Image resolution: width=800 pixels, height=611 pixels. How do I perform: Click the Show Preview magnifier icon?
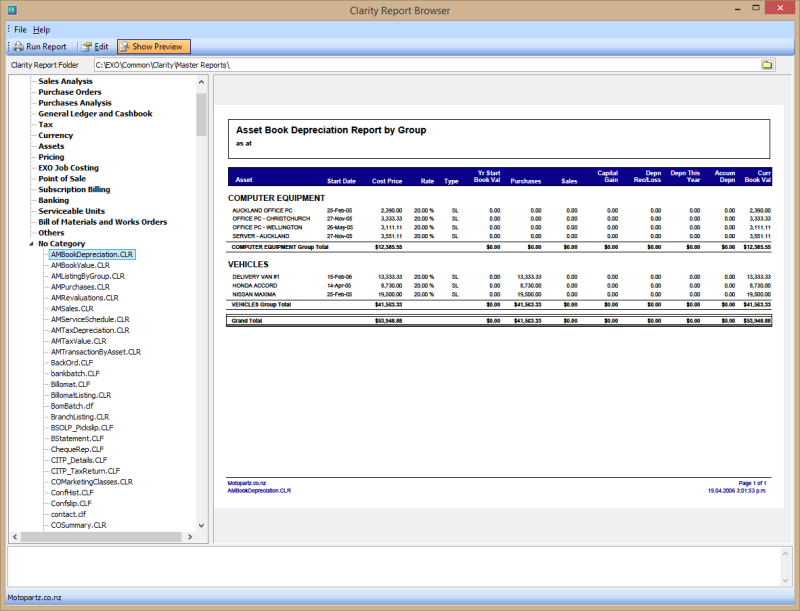coord(123,46)
